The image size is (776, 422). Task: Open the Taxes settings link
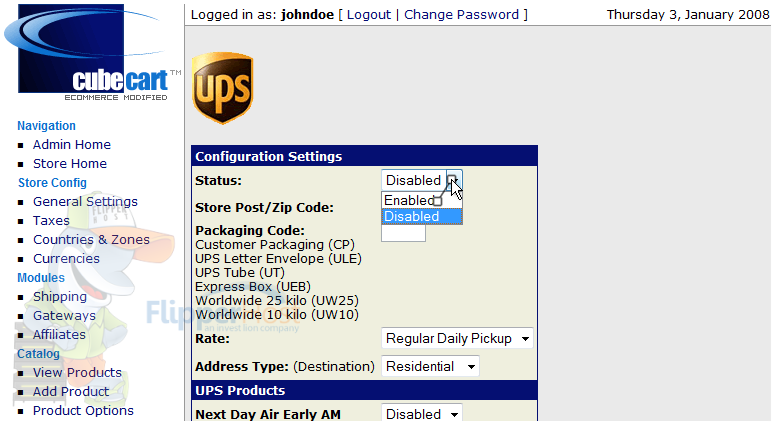tap(51, 221)
